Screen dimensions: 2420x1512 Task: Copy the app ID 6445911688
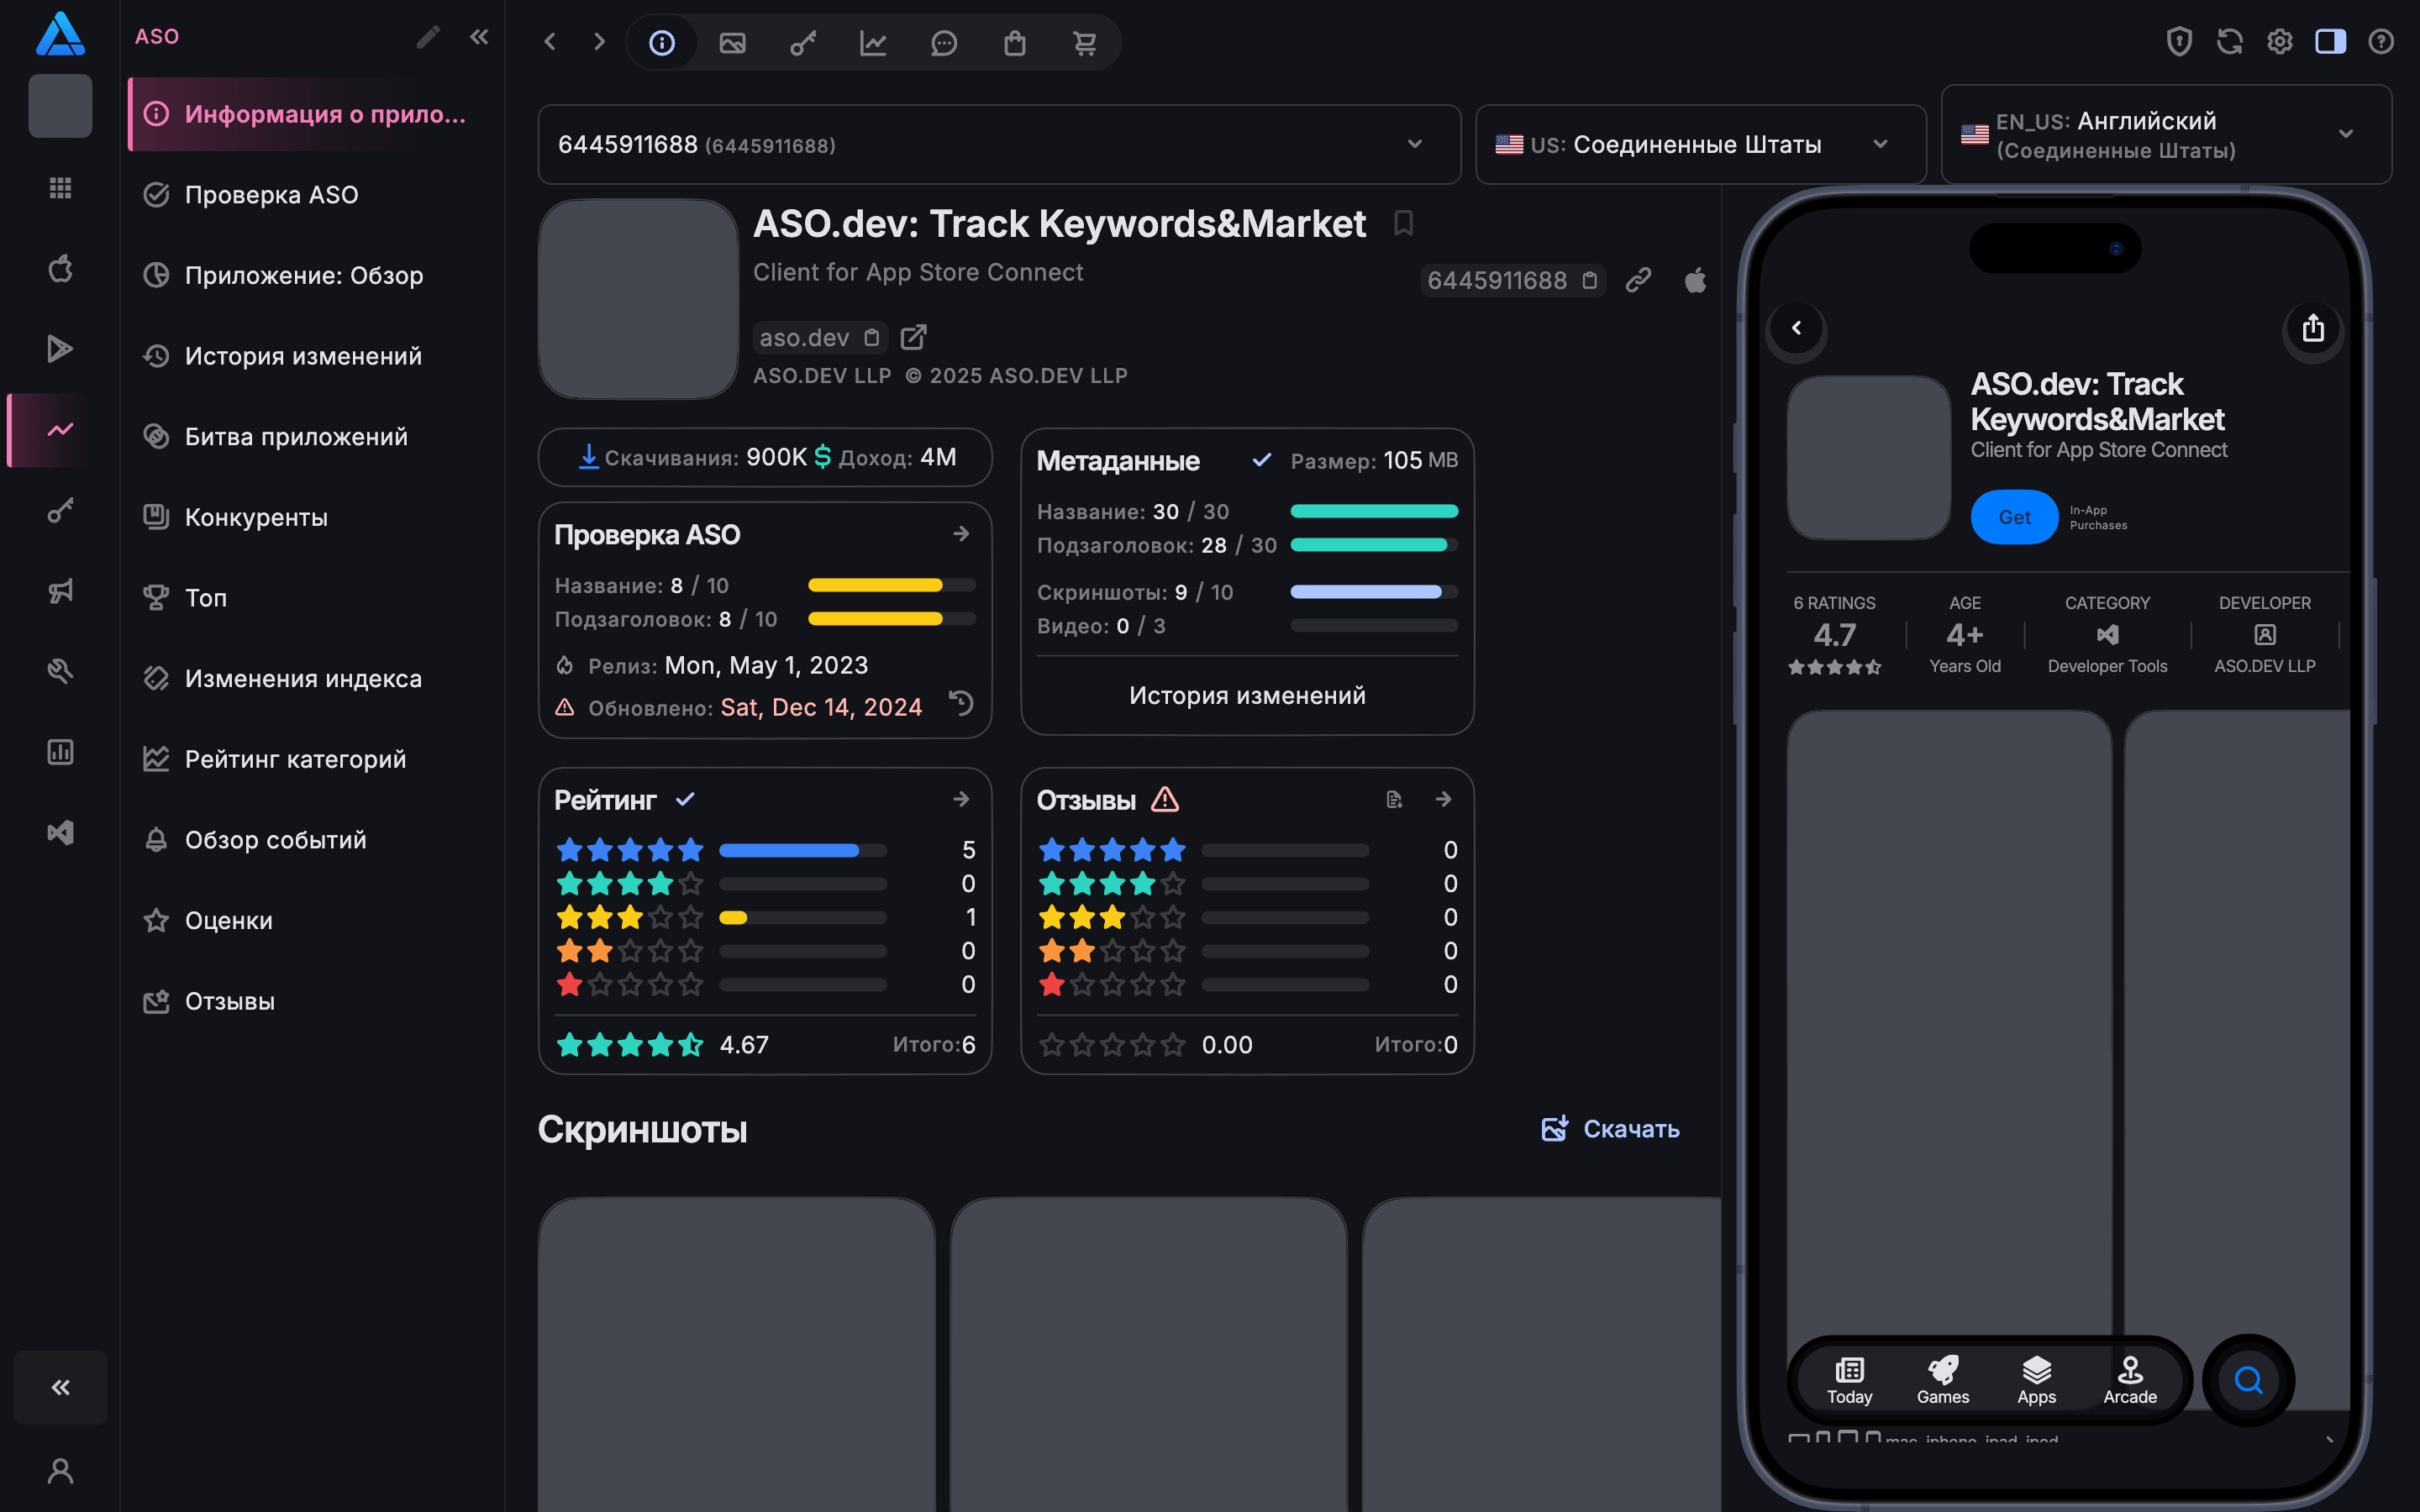[1589, 280]
